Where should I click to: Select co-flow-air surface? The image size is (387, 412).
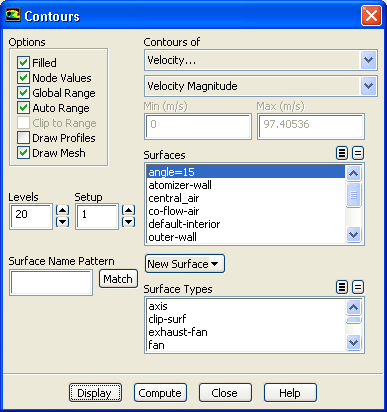click(246, 211)
